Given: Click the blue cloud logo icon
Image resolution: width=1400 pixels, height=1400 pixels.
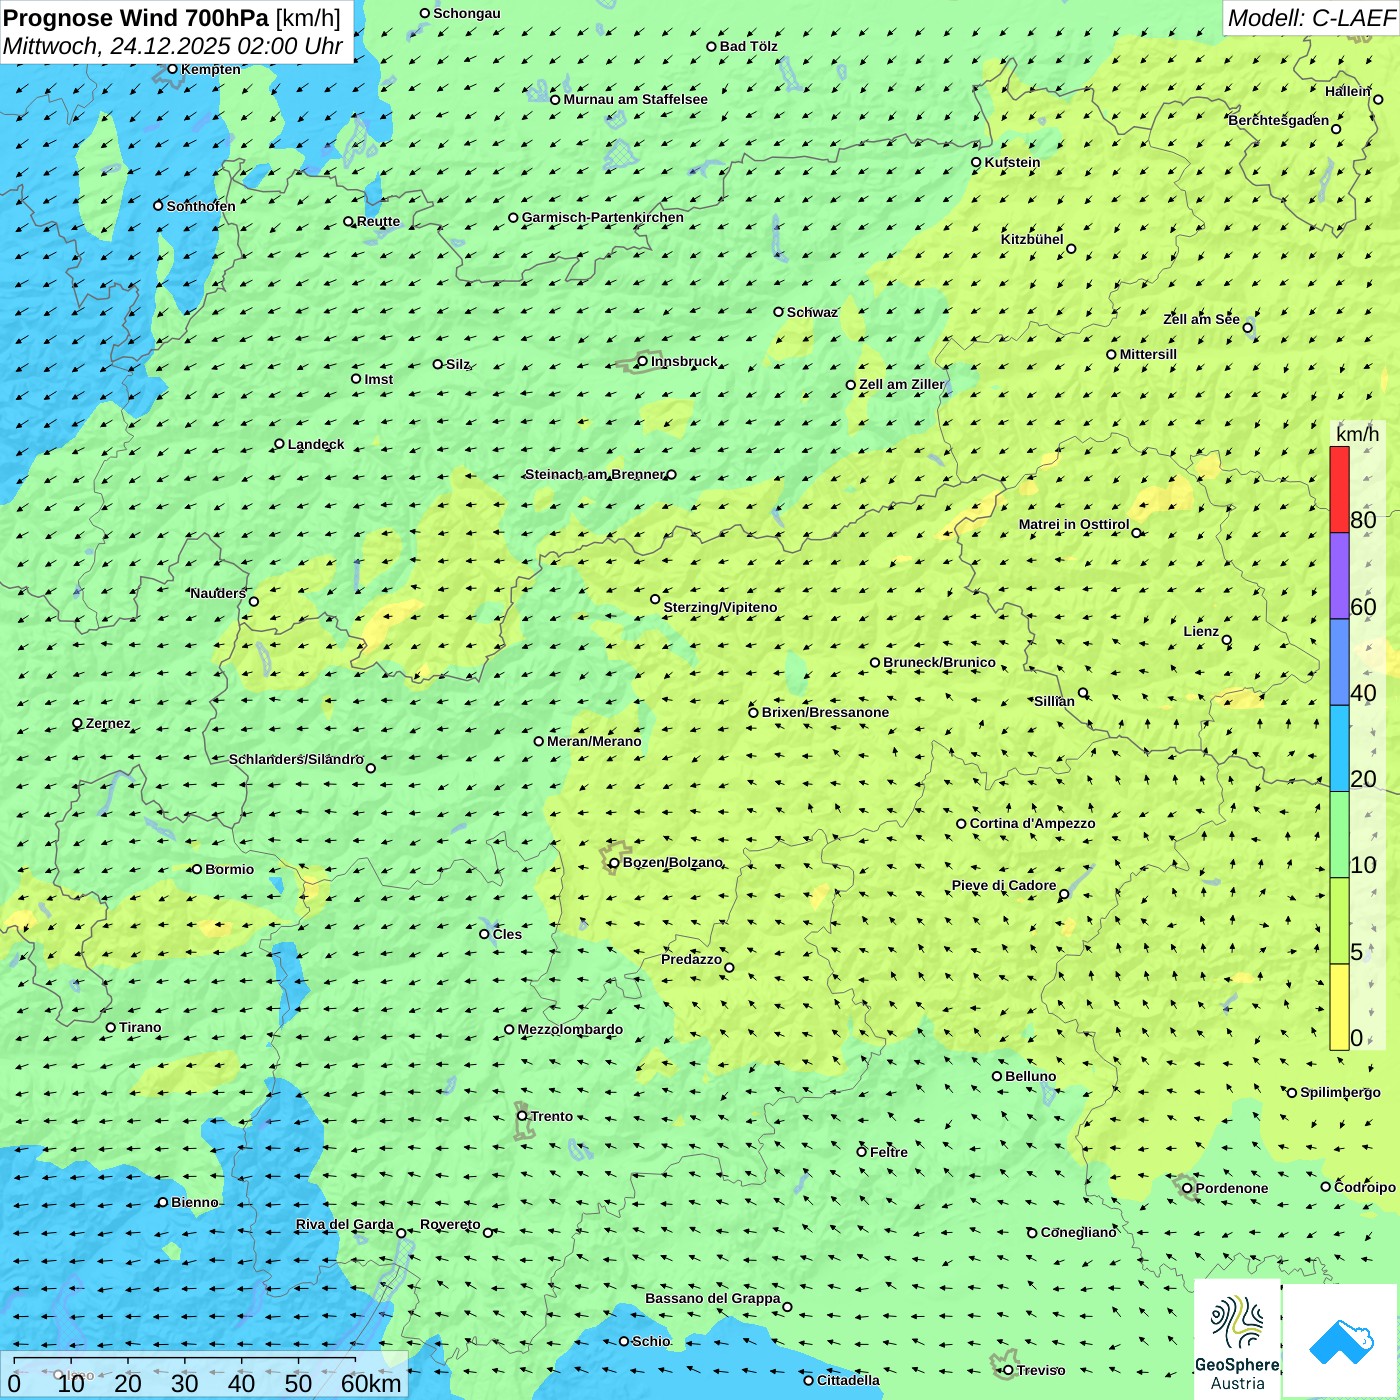Looking at the screenshot, I should (1340, 1341).
